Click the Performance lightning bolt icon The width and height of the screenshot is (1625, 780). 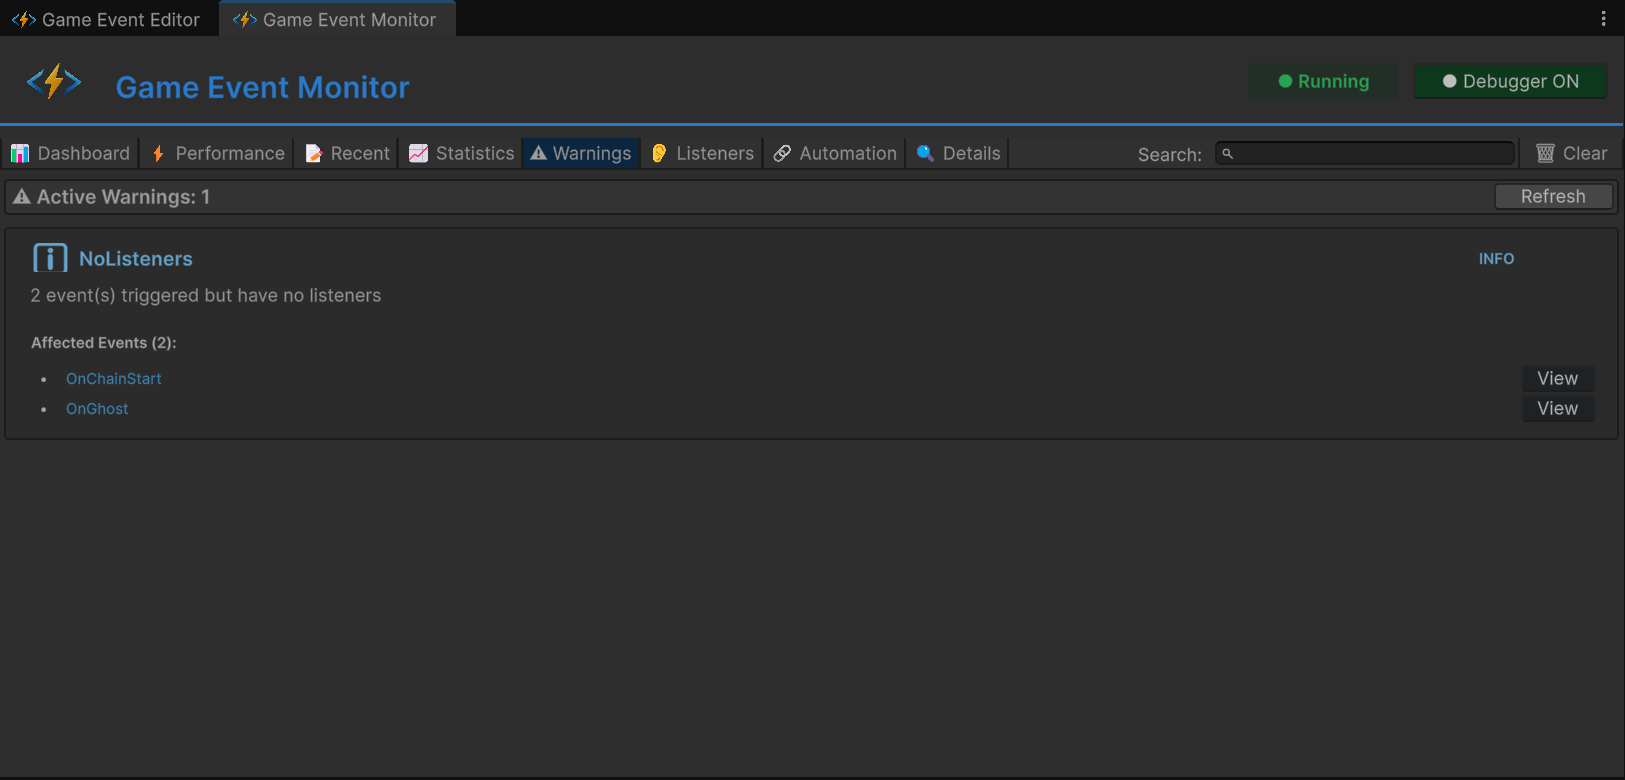(158, 153)
